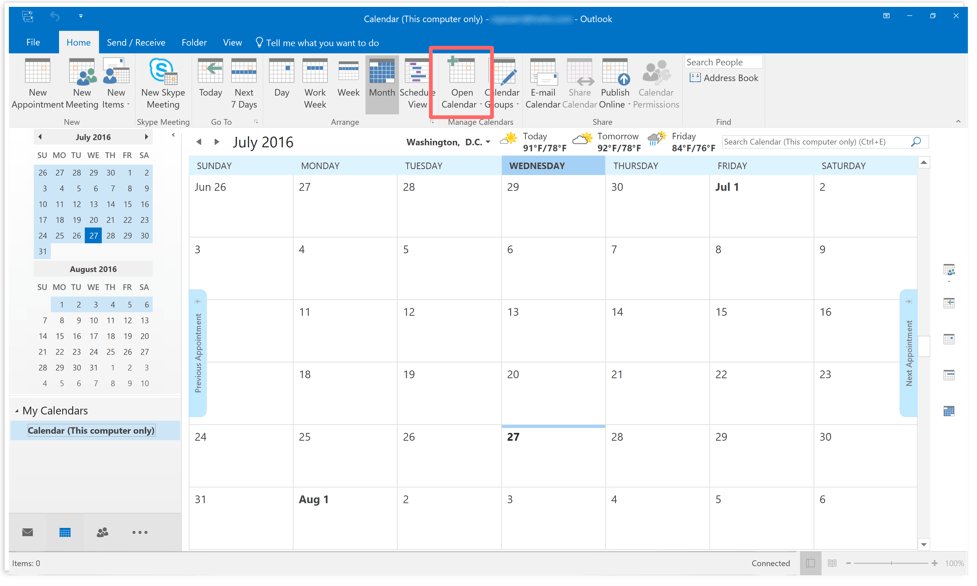
Task: Adjust the zoom slider
Action: click(892, 563)
